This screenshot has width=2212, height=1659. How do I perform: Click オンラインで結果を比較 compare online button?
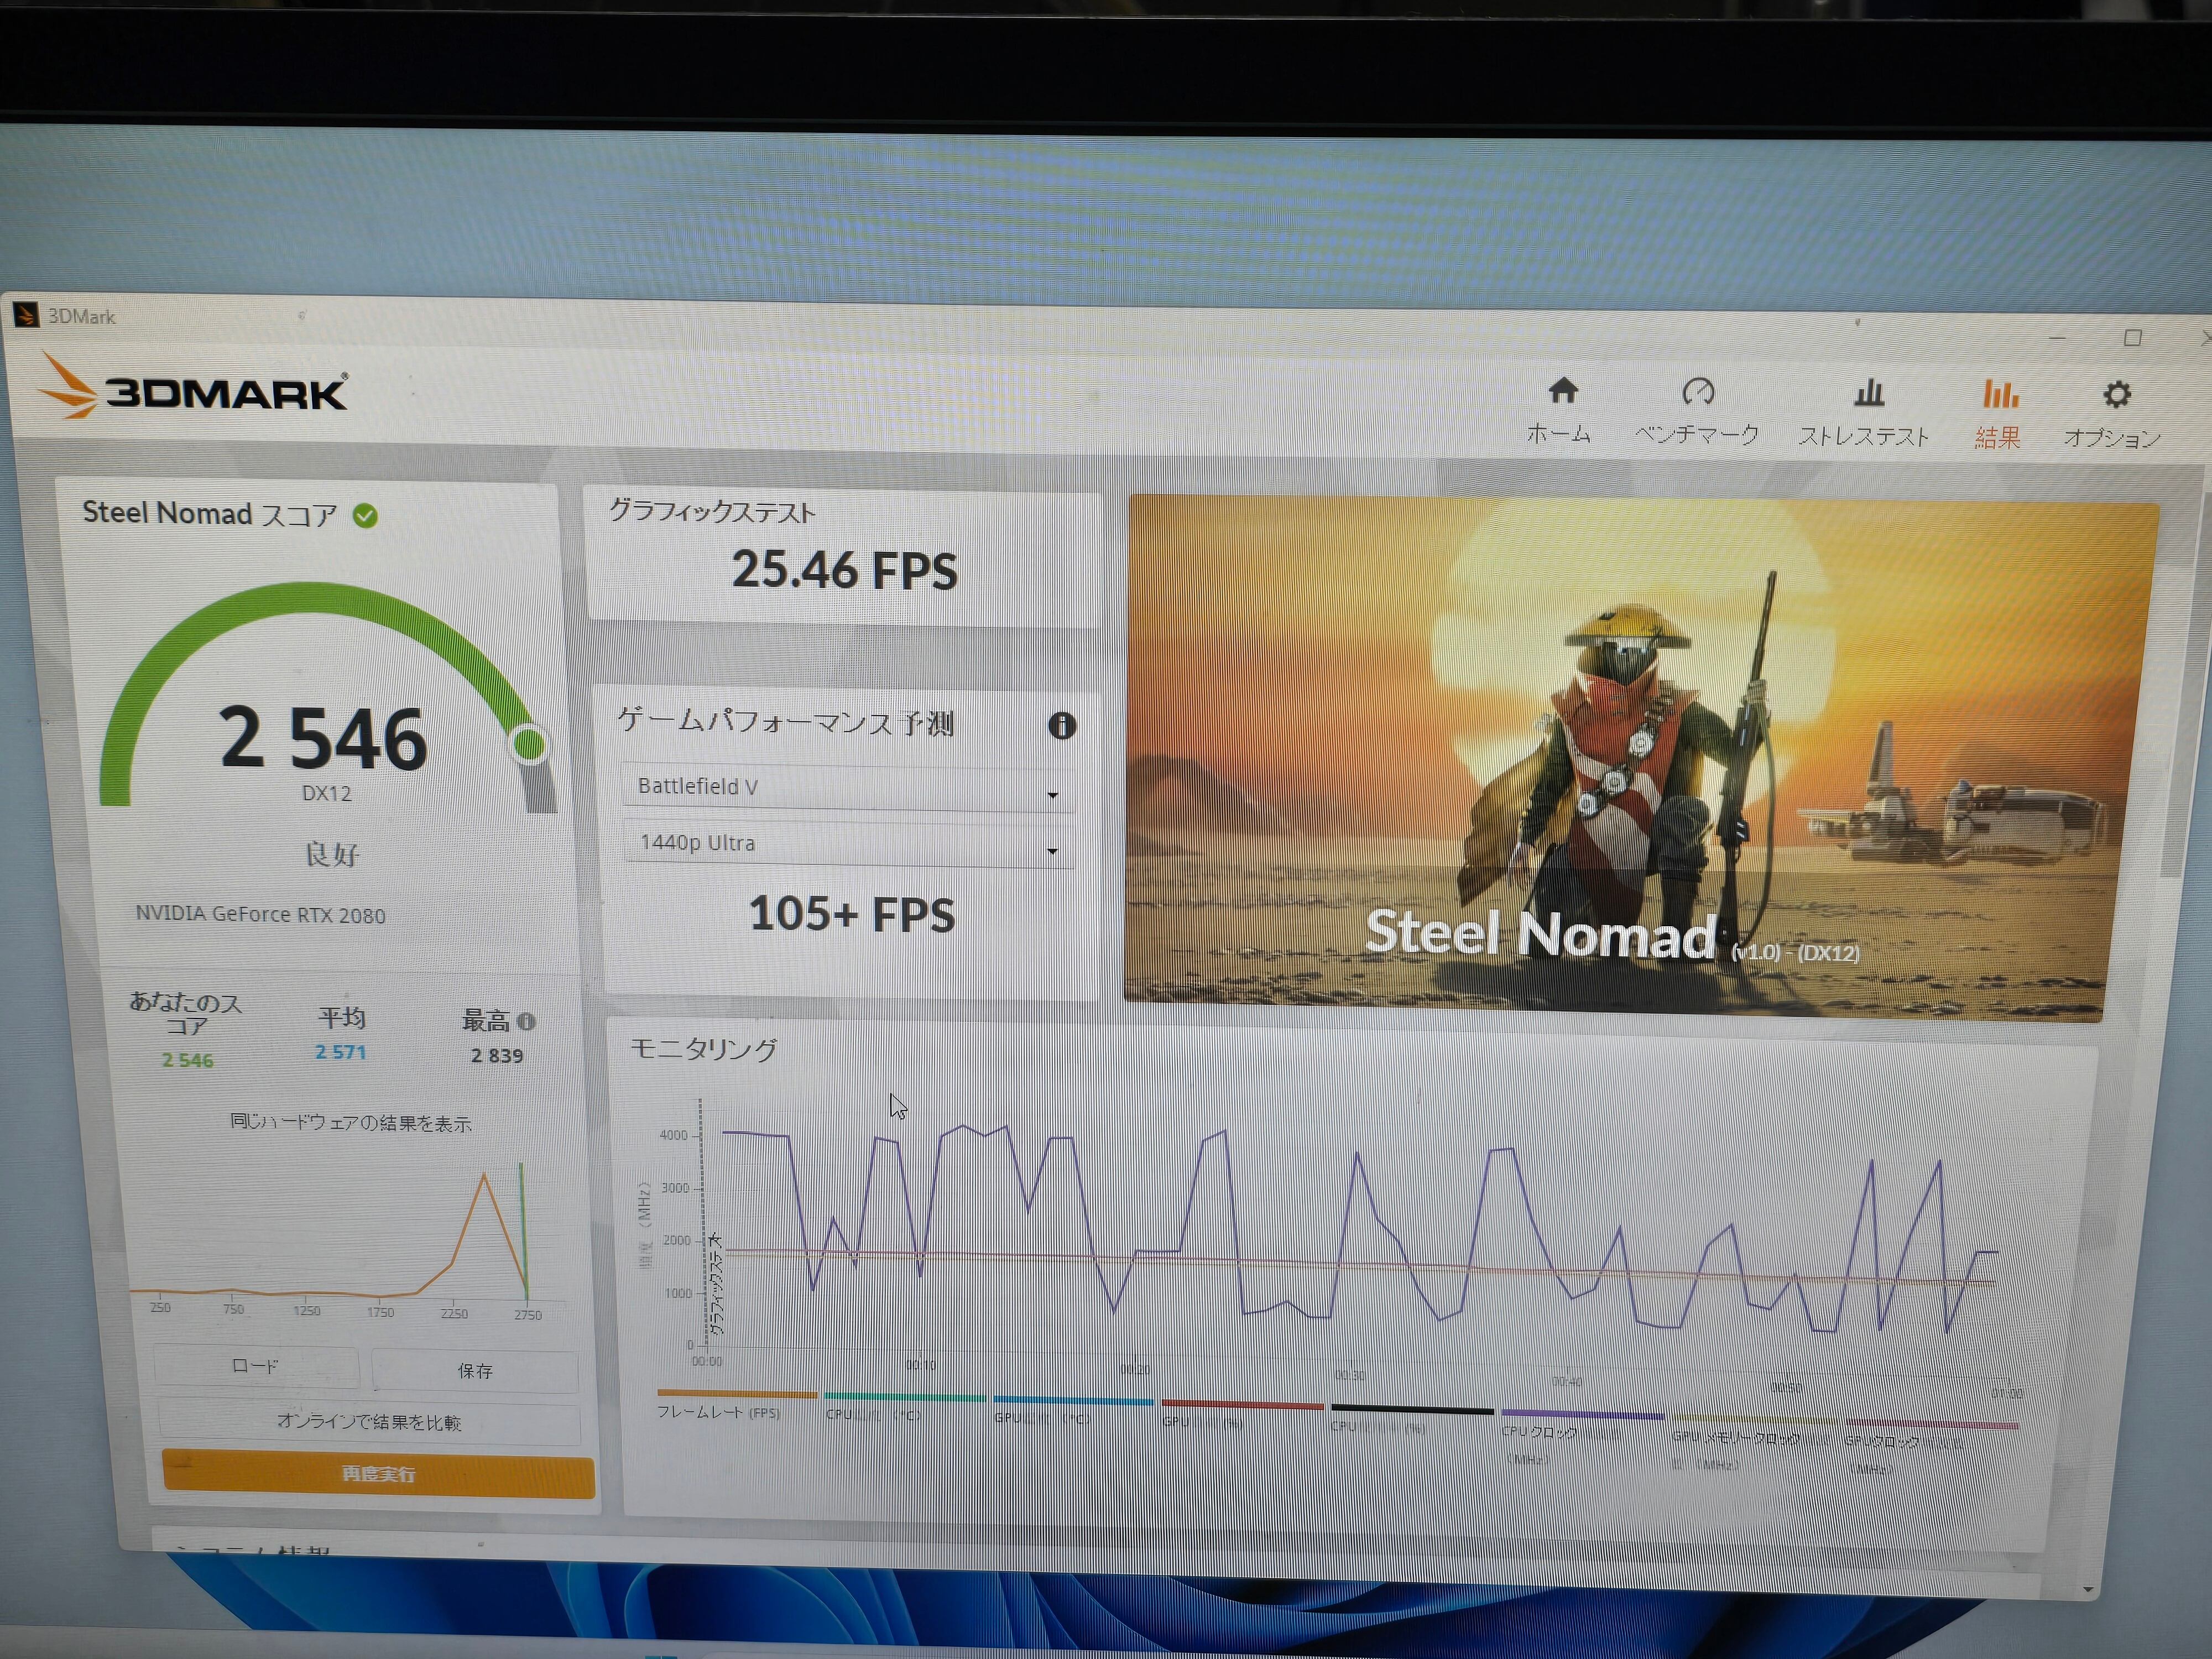[x=369, y=1421]
